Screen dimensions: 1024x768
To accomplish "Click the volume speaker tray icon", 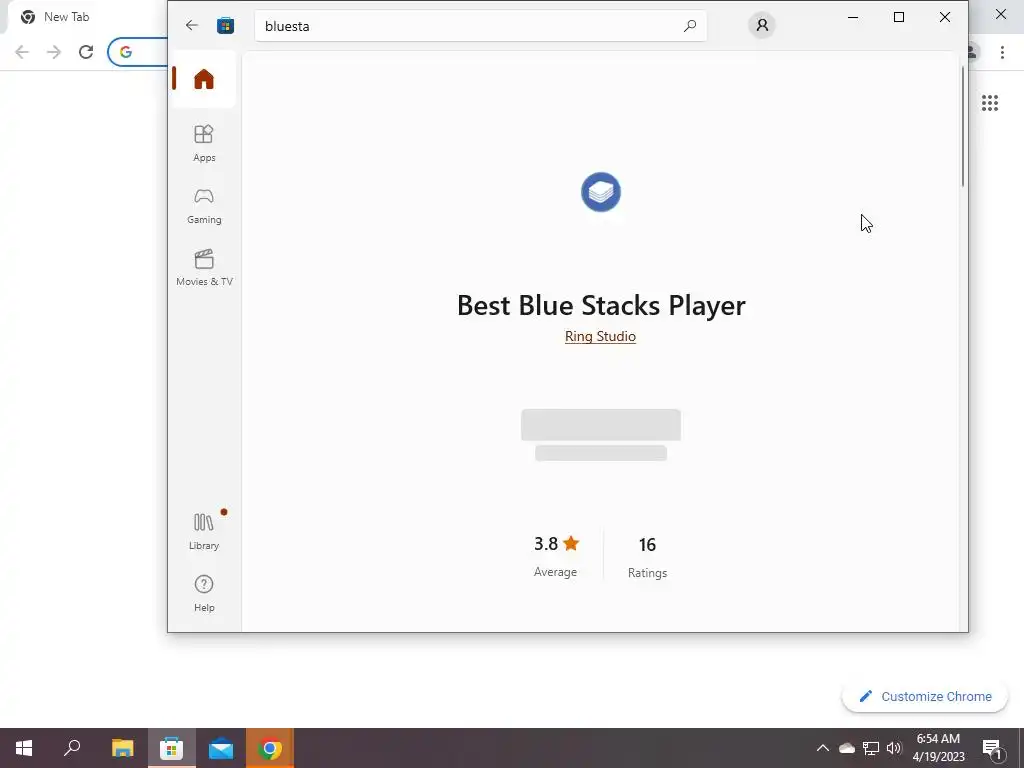I will [894, 748].
